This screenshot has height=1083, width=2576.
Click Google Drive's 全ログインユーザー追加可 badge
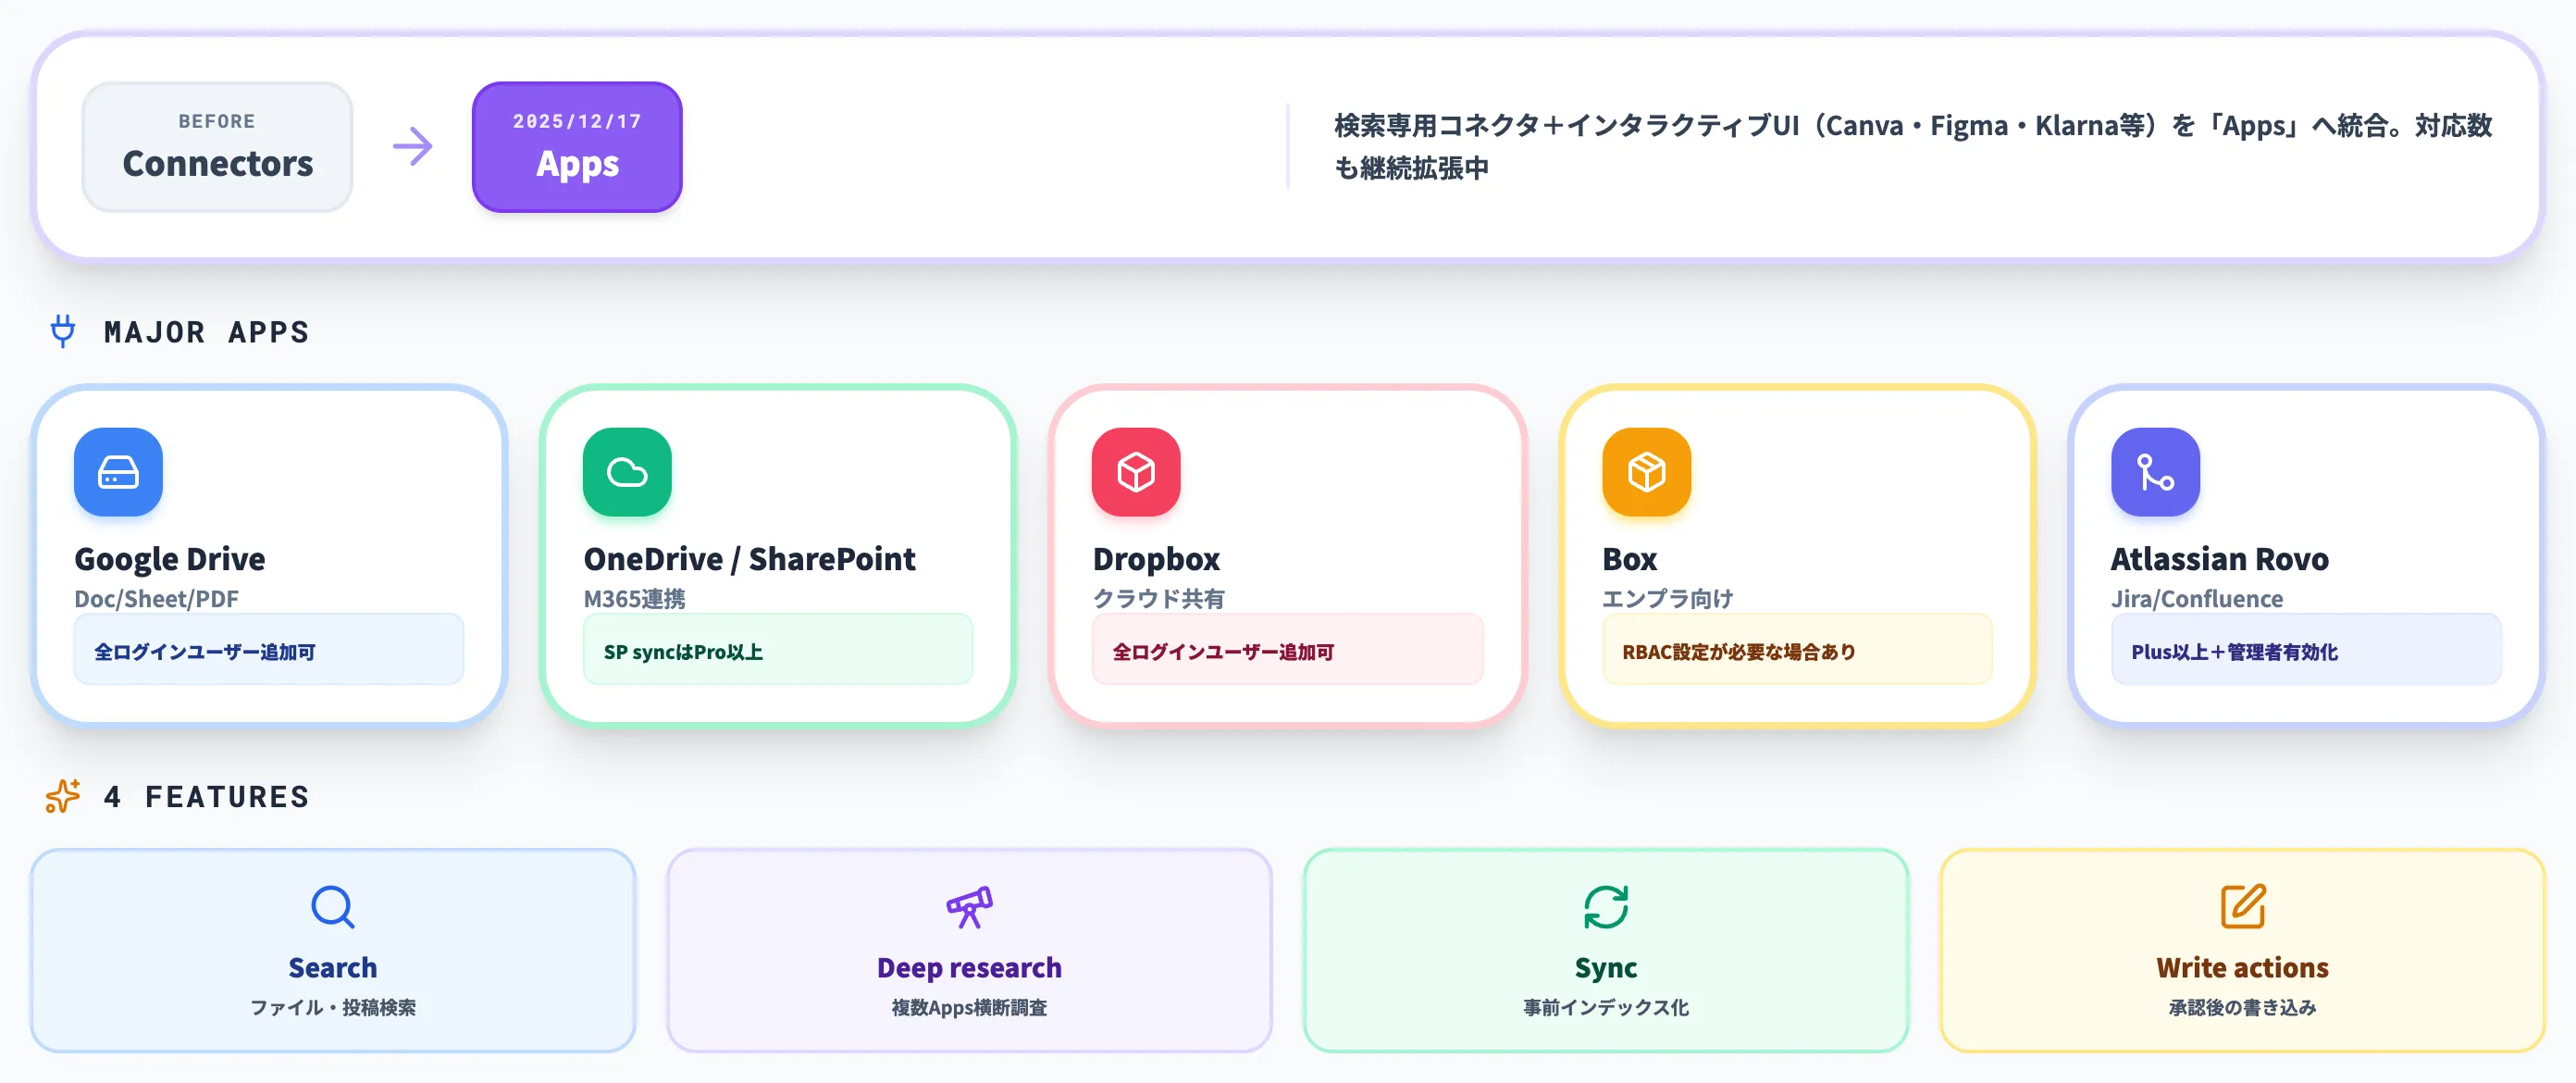[269, 651]
